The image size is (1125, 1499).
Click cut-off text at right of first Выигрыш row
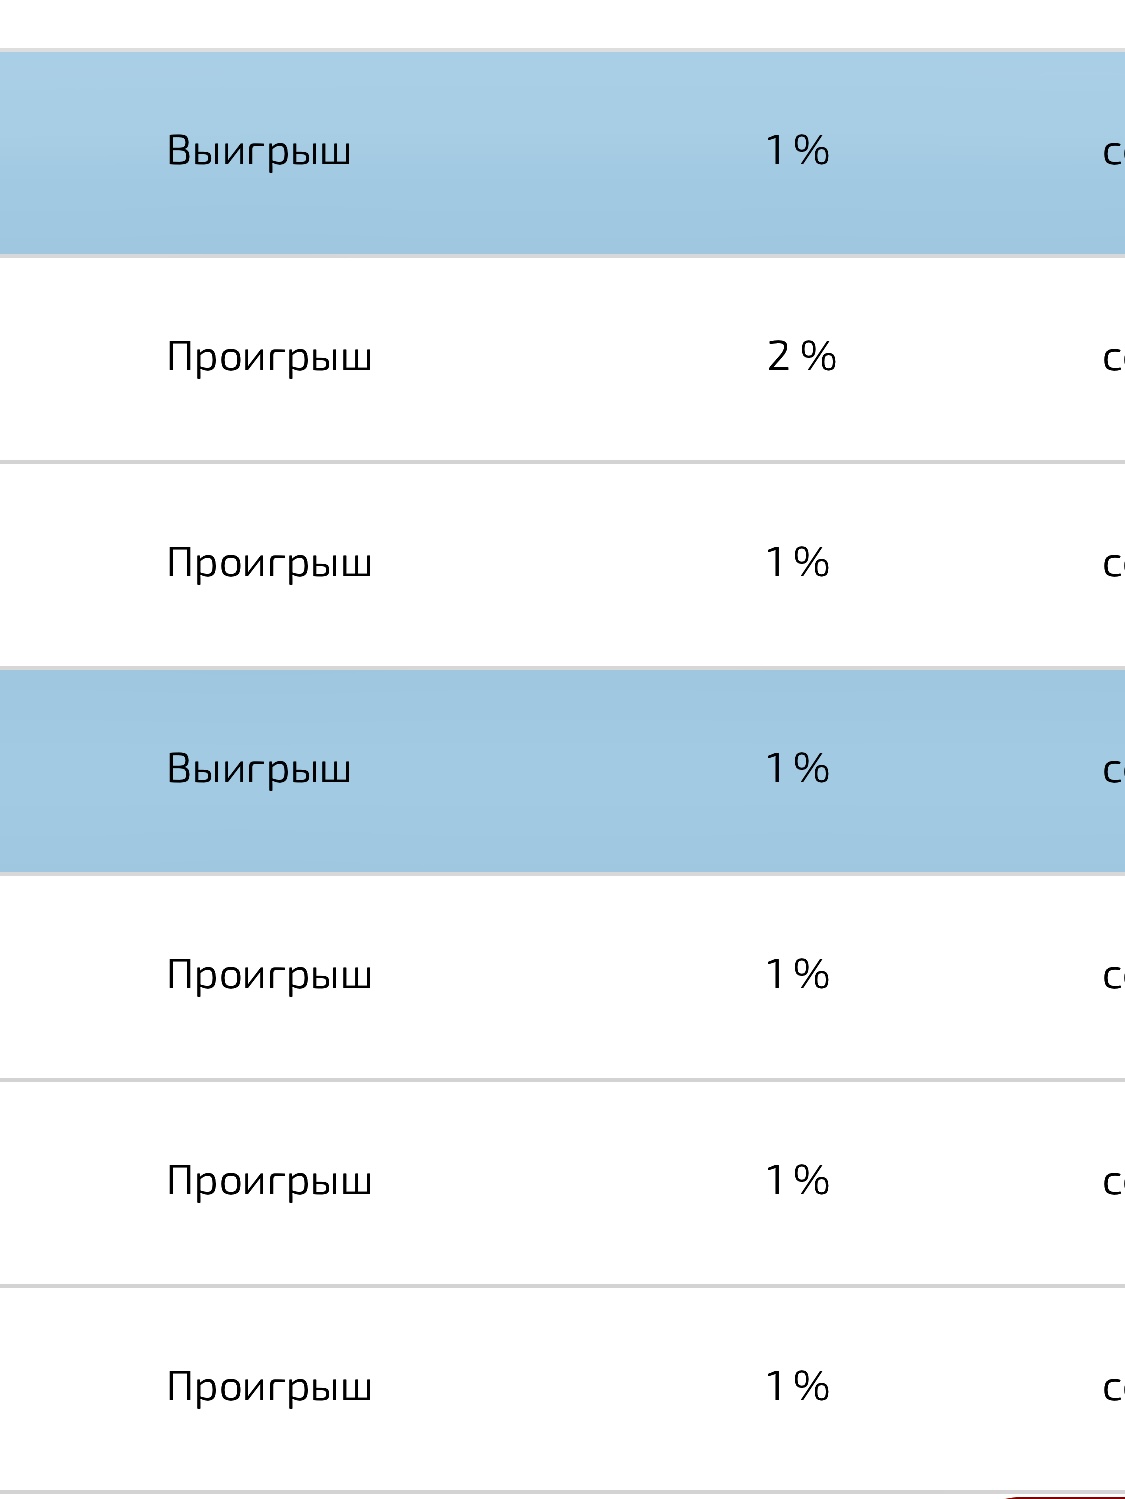click(x=1113, y=152)
